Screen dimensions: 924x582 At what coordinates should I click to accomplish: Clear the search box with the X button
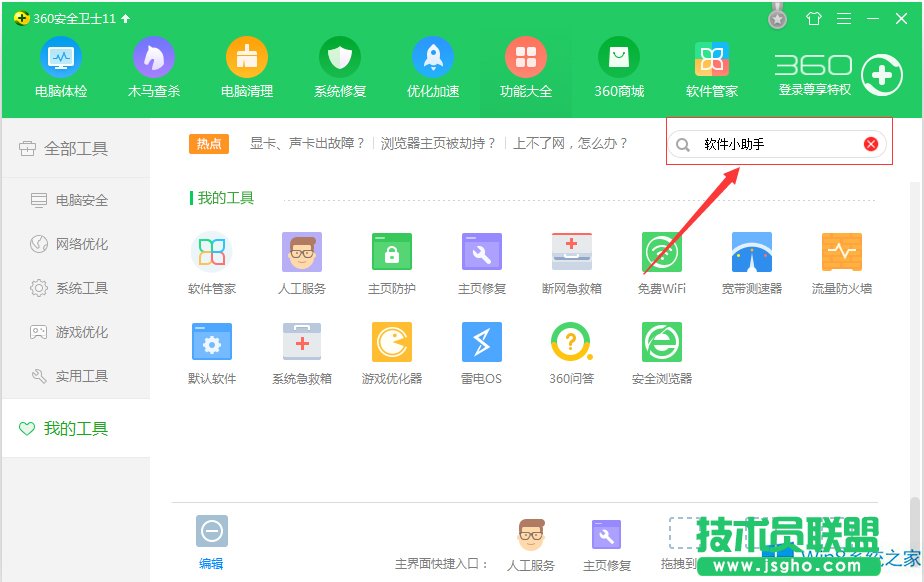869,143
